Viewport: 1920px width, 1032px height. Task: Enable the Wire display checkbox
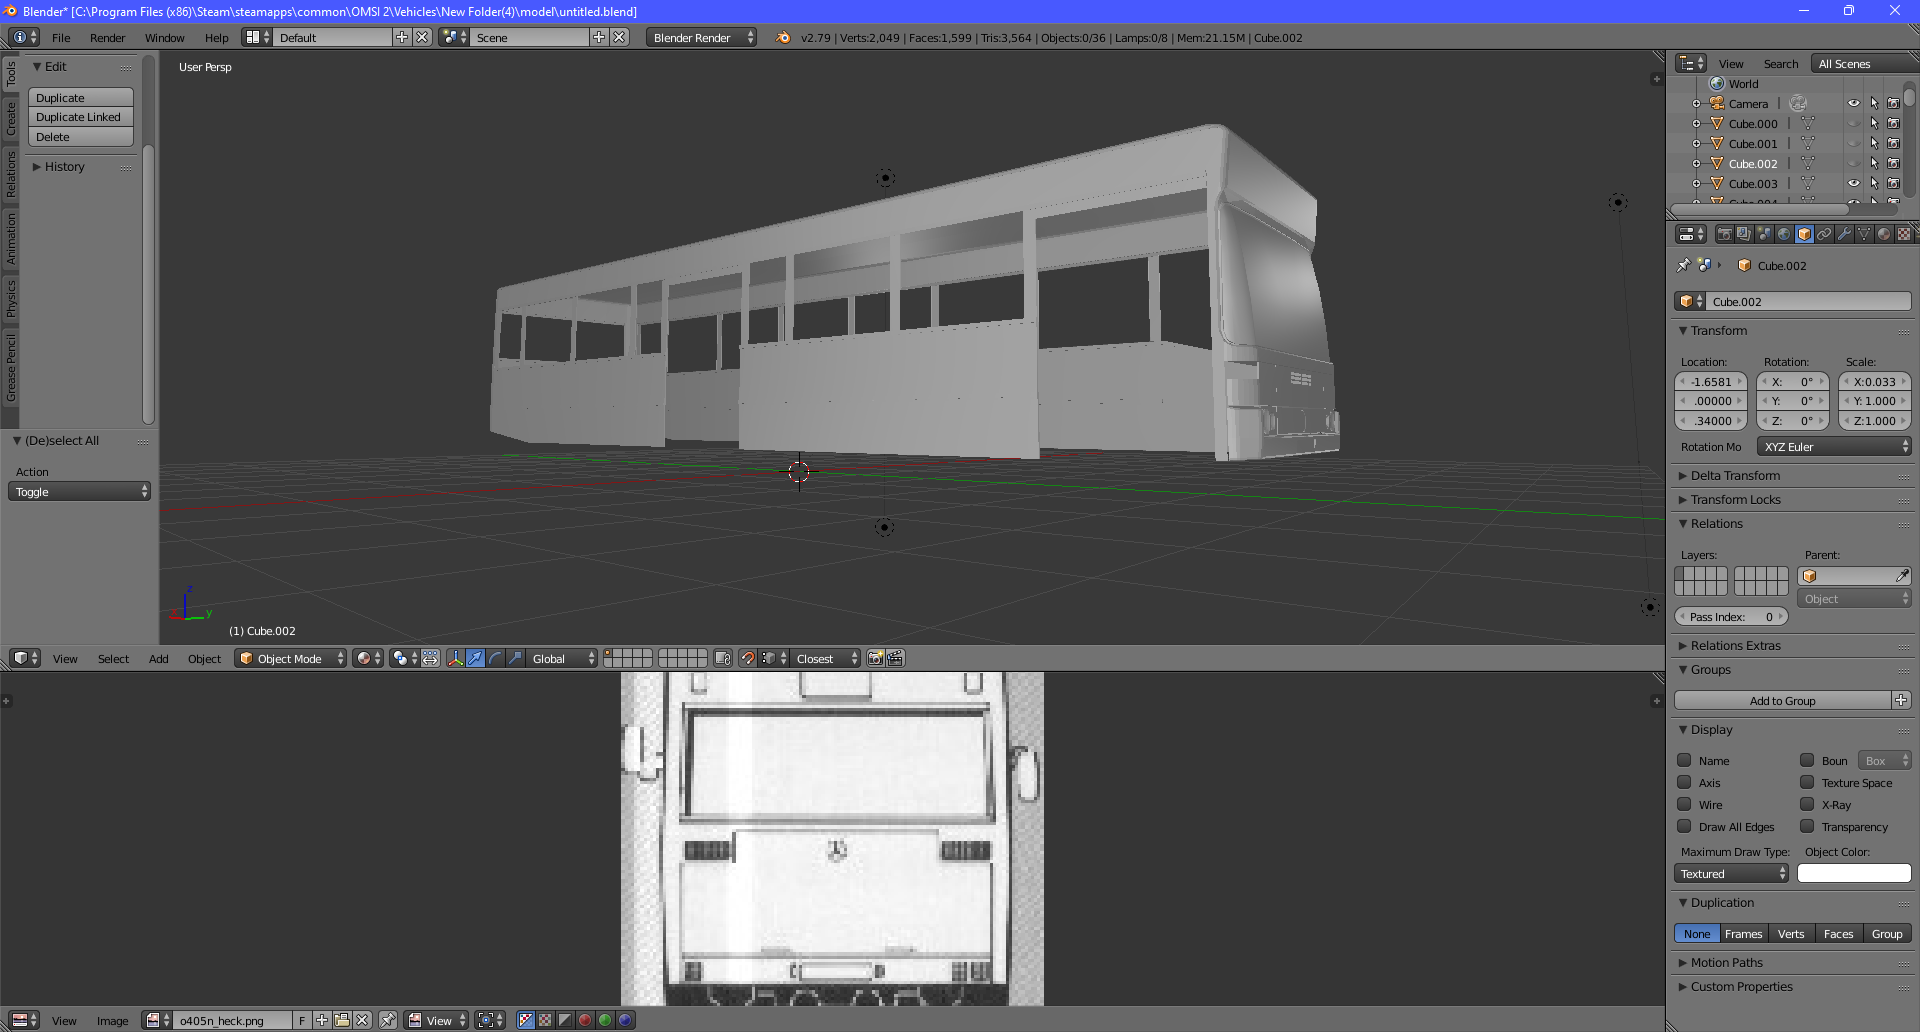[x=1684, y=804]
